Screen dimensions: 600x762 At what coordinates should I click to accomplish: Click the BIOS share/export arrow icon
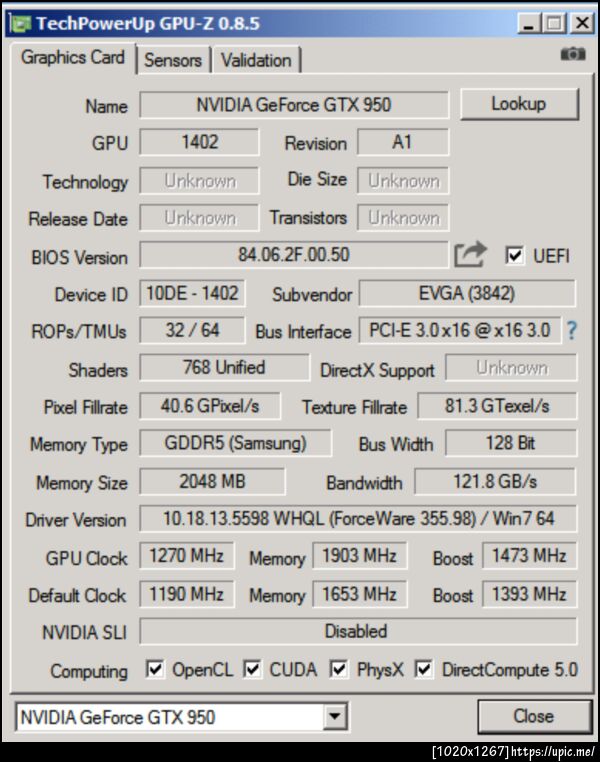pyautogui.click(x=470, y=254)
